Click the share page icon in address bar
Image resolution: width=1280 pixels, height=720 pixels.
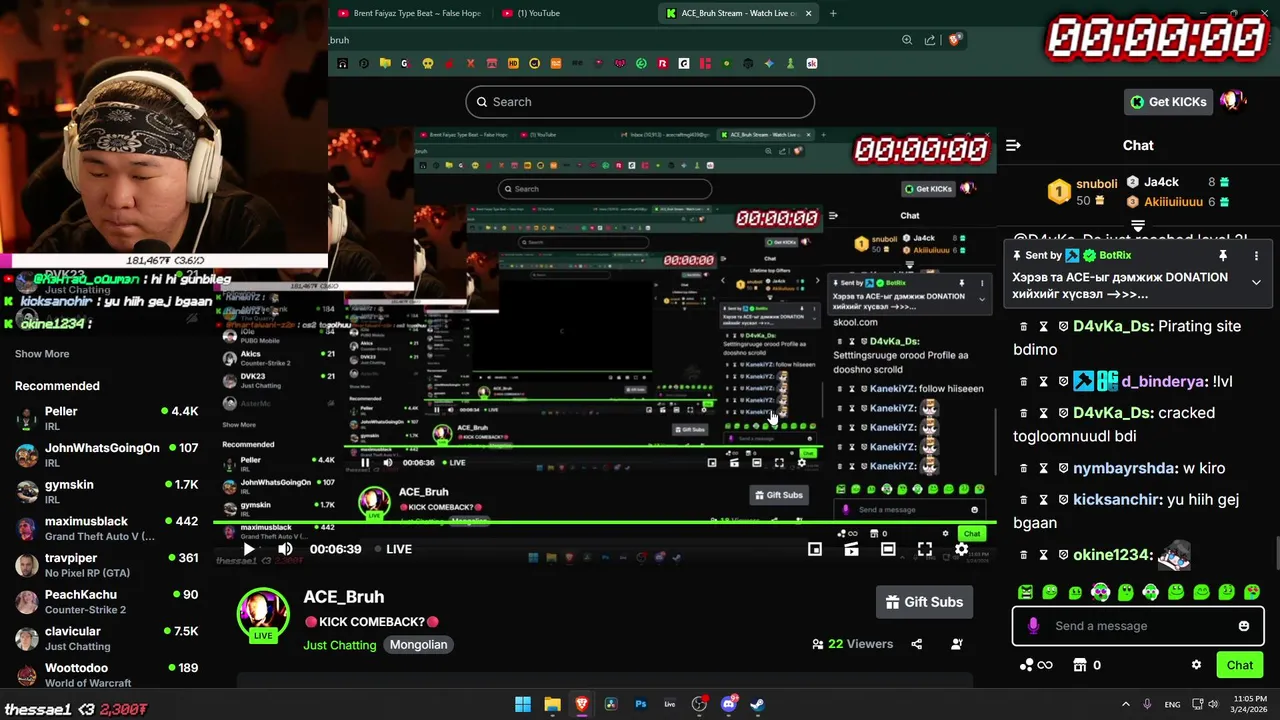coord(930,40)
